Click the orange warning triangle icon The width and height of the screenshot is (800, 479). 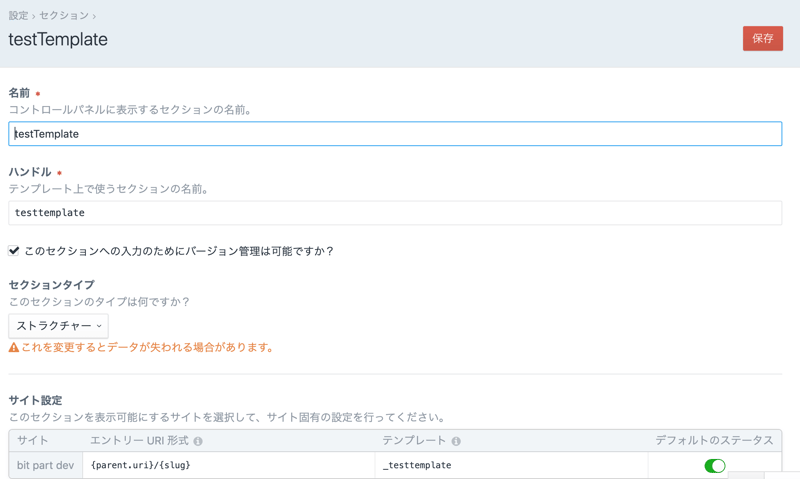tap(14, 348)
